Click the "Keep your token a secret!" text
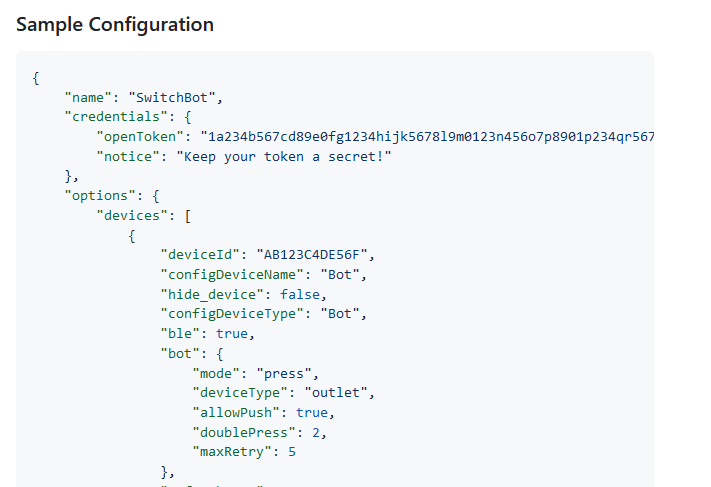 [283, 155]
